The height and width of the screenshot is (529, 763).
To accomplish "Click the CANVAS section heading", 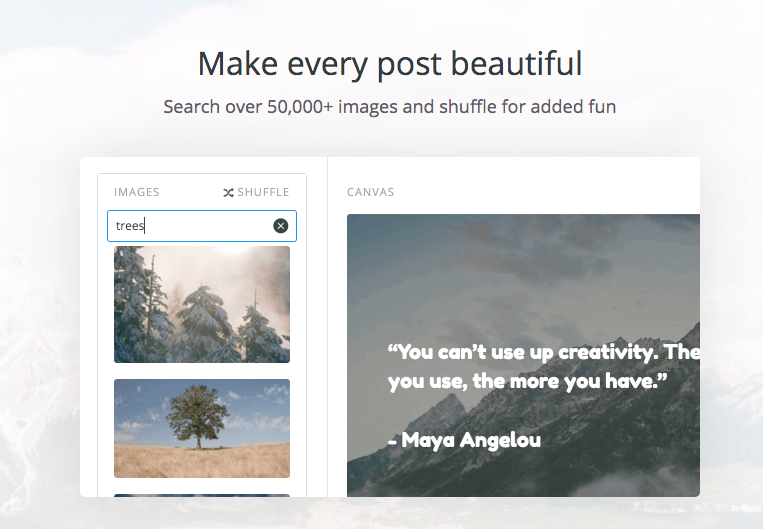I will [371, 192].
